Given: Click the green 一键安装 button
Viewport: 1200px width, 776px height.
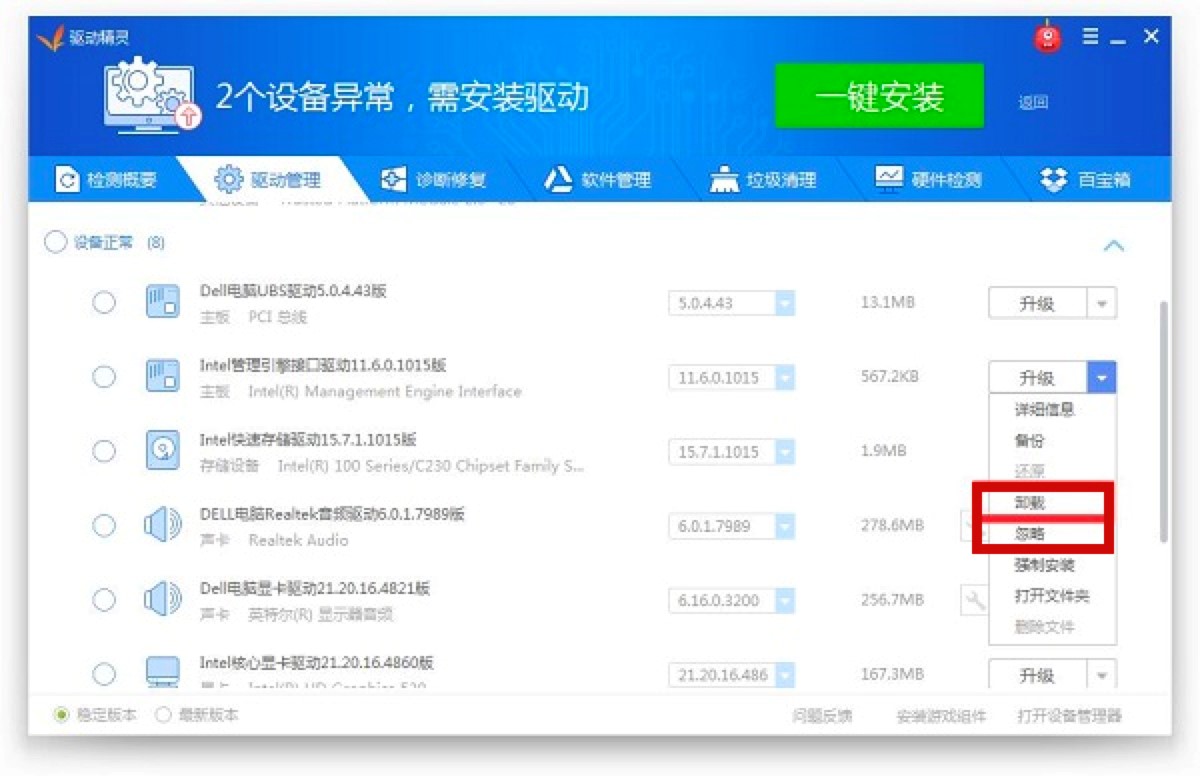Looking at the screenshot, I should [x=879, y=96].
